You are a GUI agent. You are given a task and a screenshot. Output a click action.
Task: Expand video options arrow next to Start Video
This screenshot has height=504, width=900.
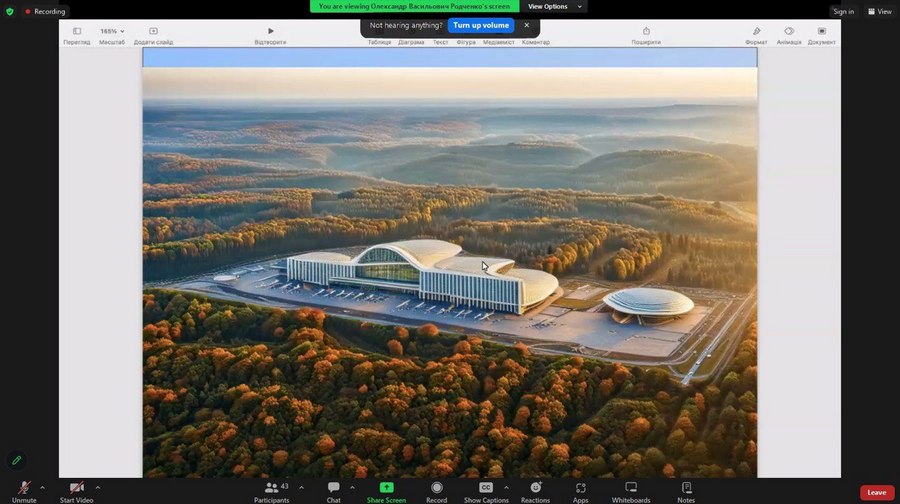tap(97, 487)
